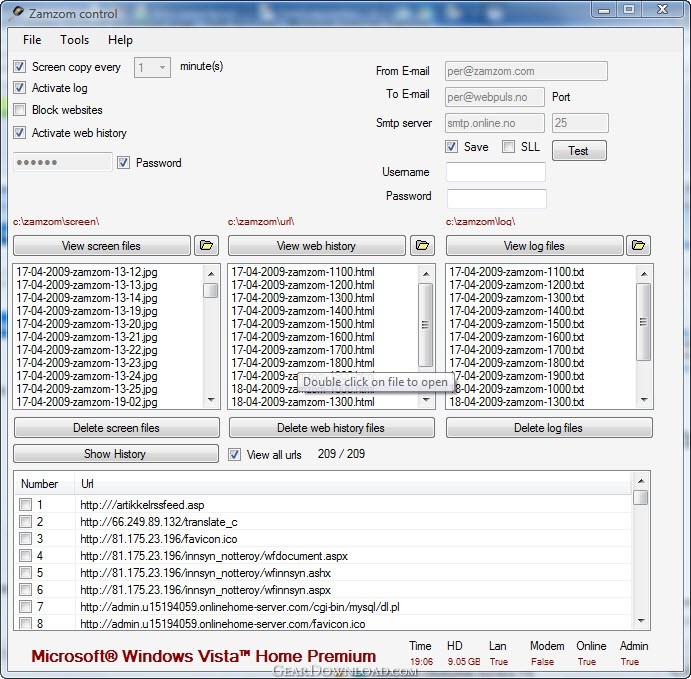Click url table scroll down arrow

tap(641, 620)
